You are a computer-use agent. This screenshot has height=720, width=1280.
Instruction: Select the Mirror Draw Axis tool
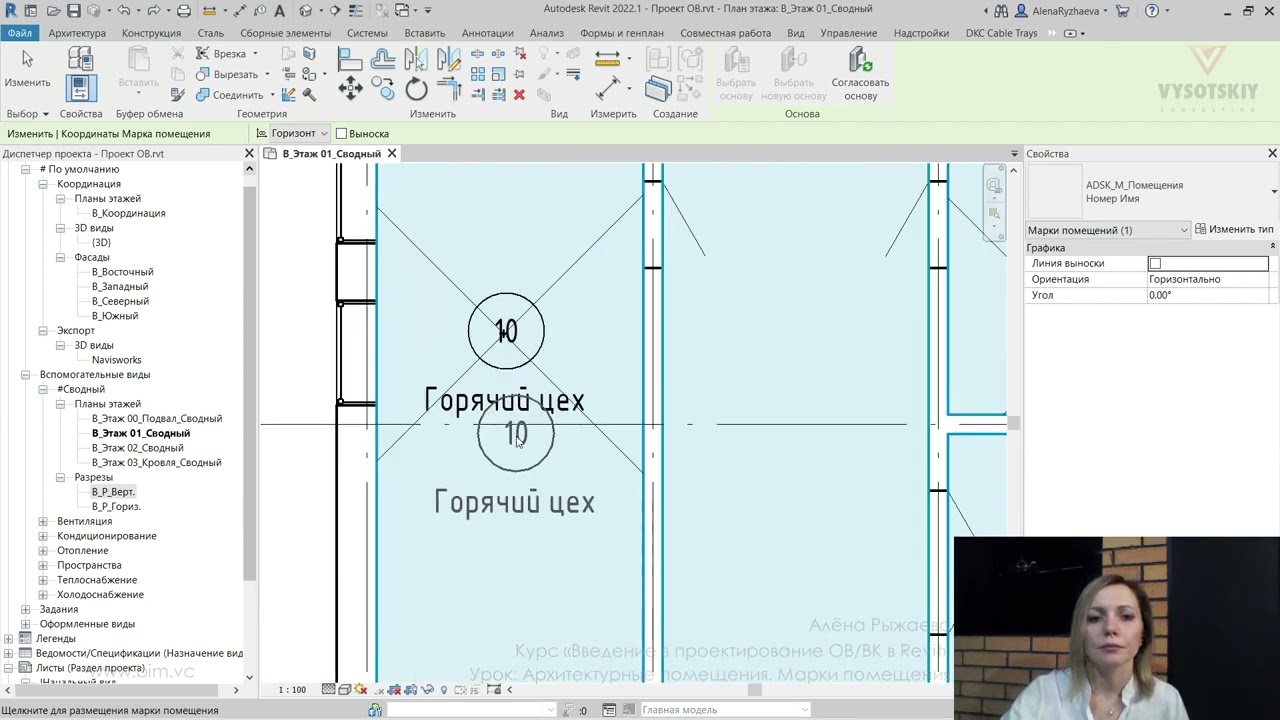(449, 59)
